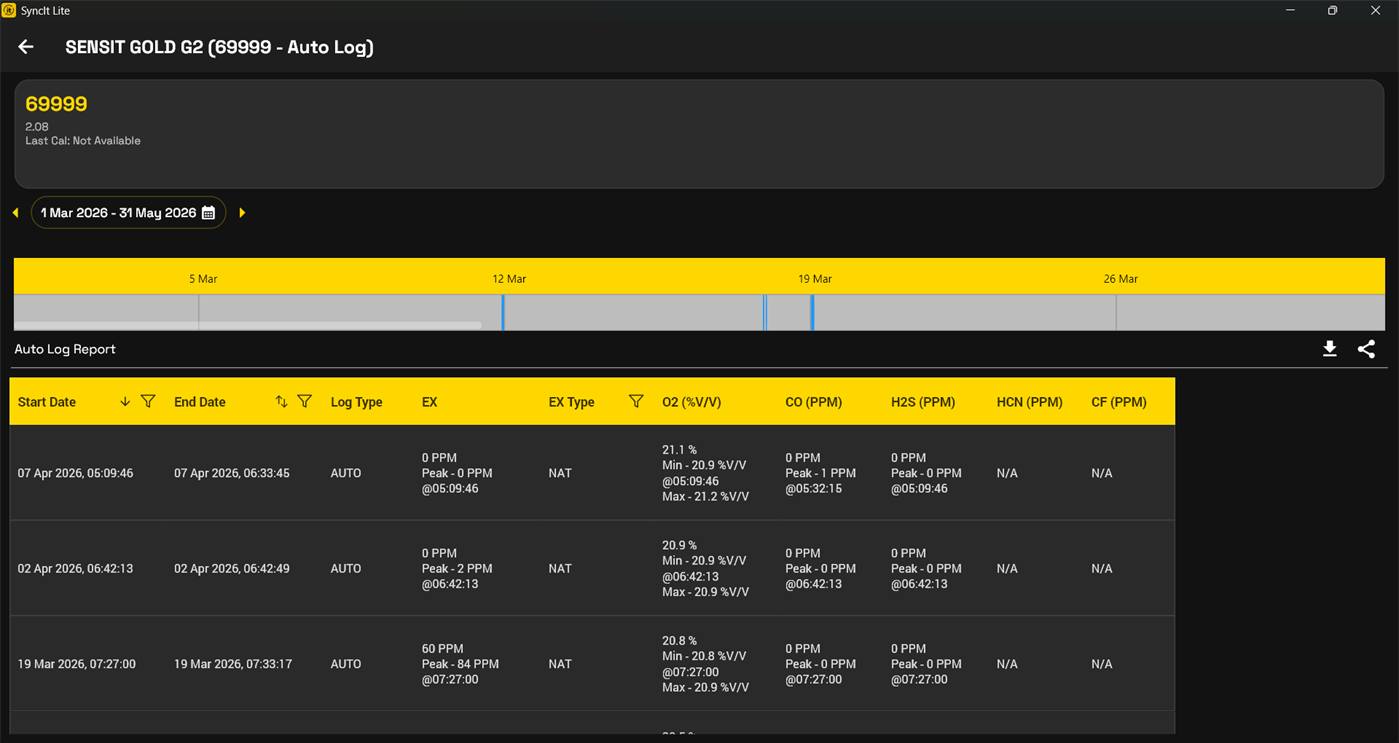Screen dimensions: 1399x743
Task: Click the H2S cell in the 07 Apr row
Action: click(x=926, y=473)
